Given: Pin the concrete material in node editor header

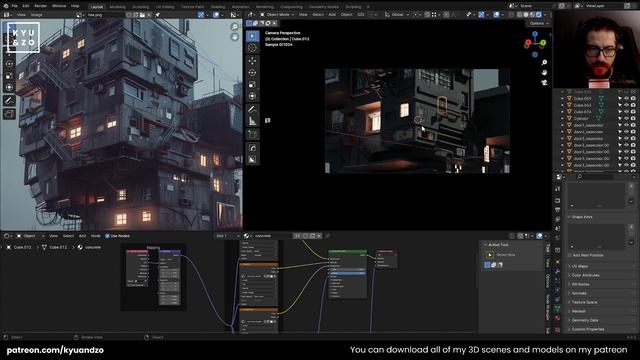Looking at the screenshot, I should click(327, 236).
